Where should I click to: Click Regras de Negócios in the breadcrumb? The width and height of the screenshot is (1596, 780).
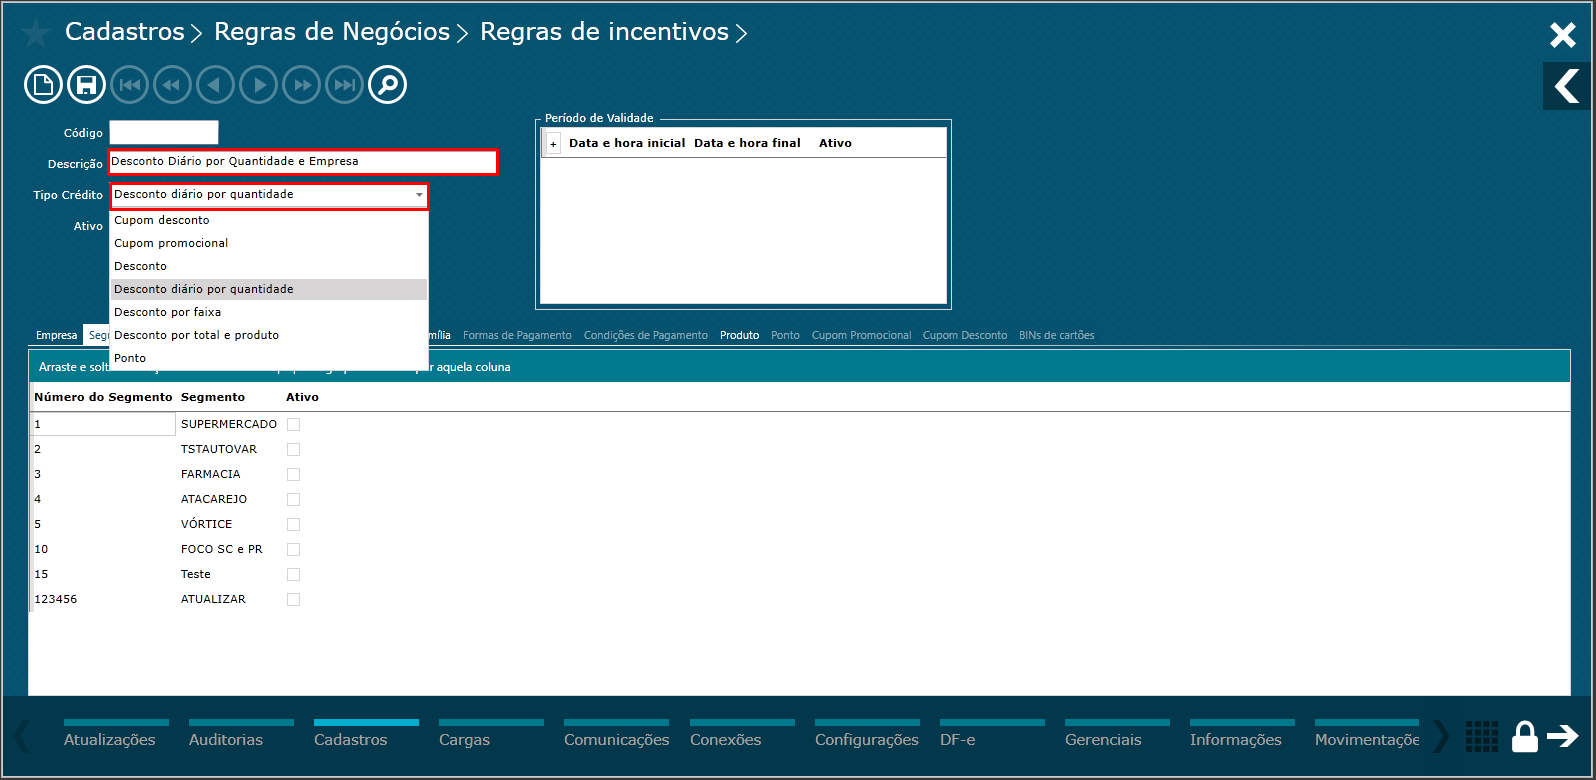point(332,32)
